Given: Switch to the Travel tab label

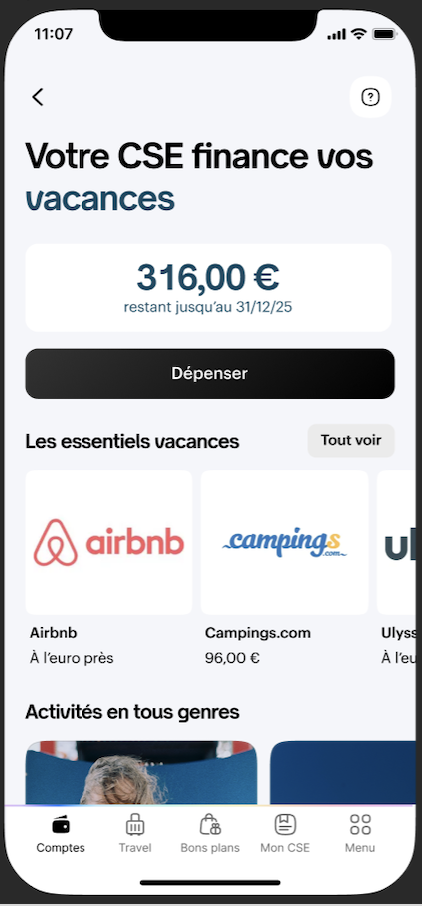Looking at the screenshot, I should point(135,848).
